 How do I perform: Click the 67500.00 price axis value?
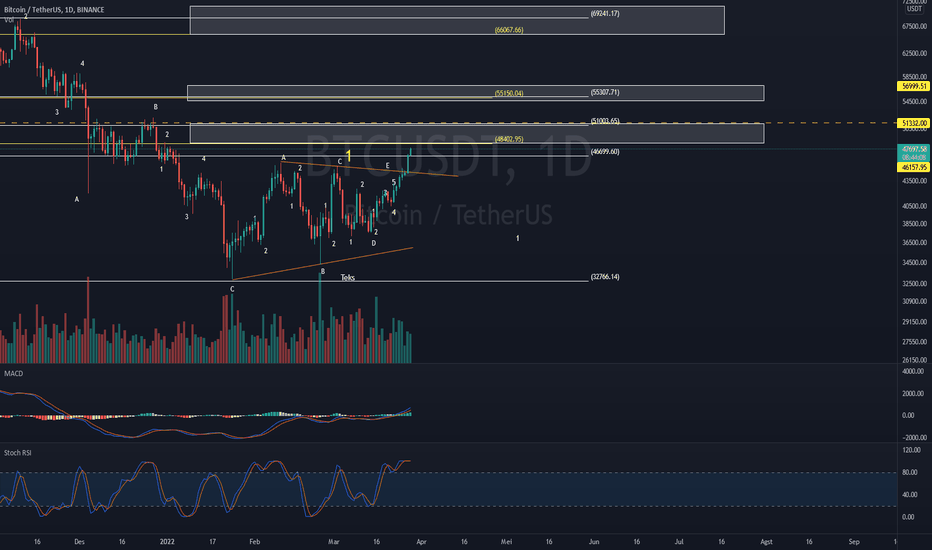click(x=914, y=26)
